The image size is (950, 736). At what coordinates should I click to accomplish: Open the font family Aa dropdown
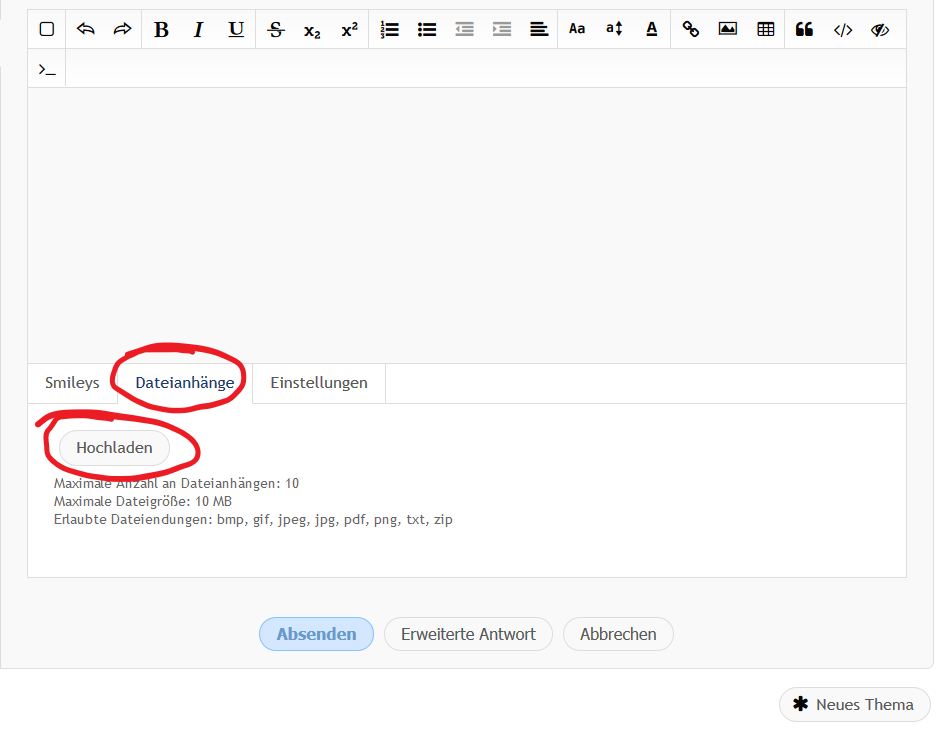click(577, 30)
